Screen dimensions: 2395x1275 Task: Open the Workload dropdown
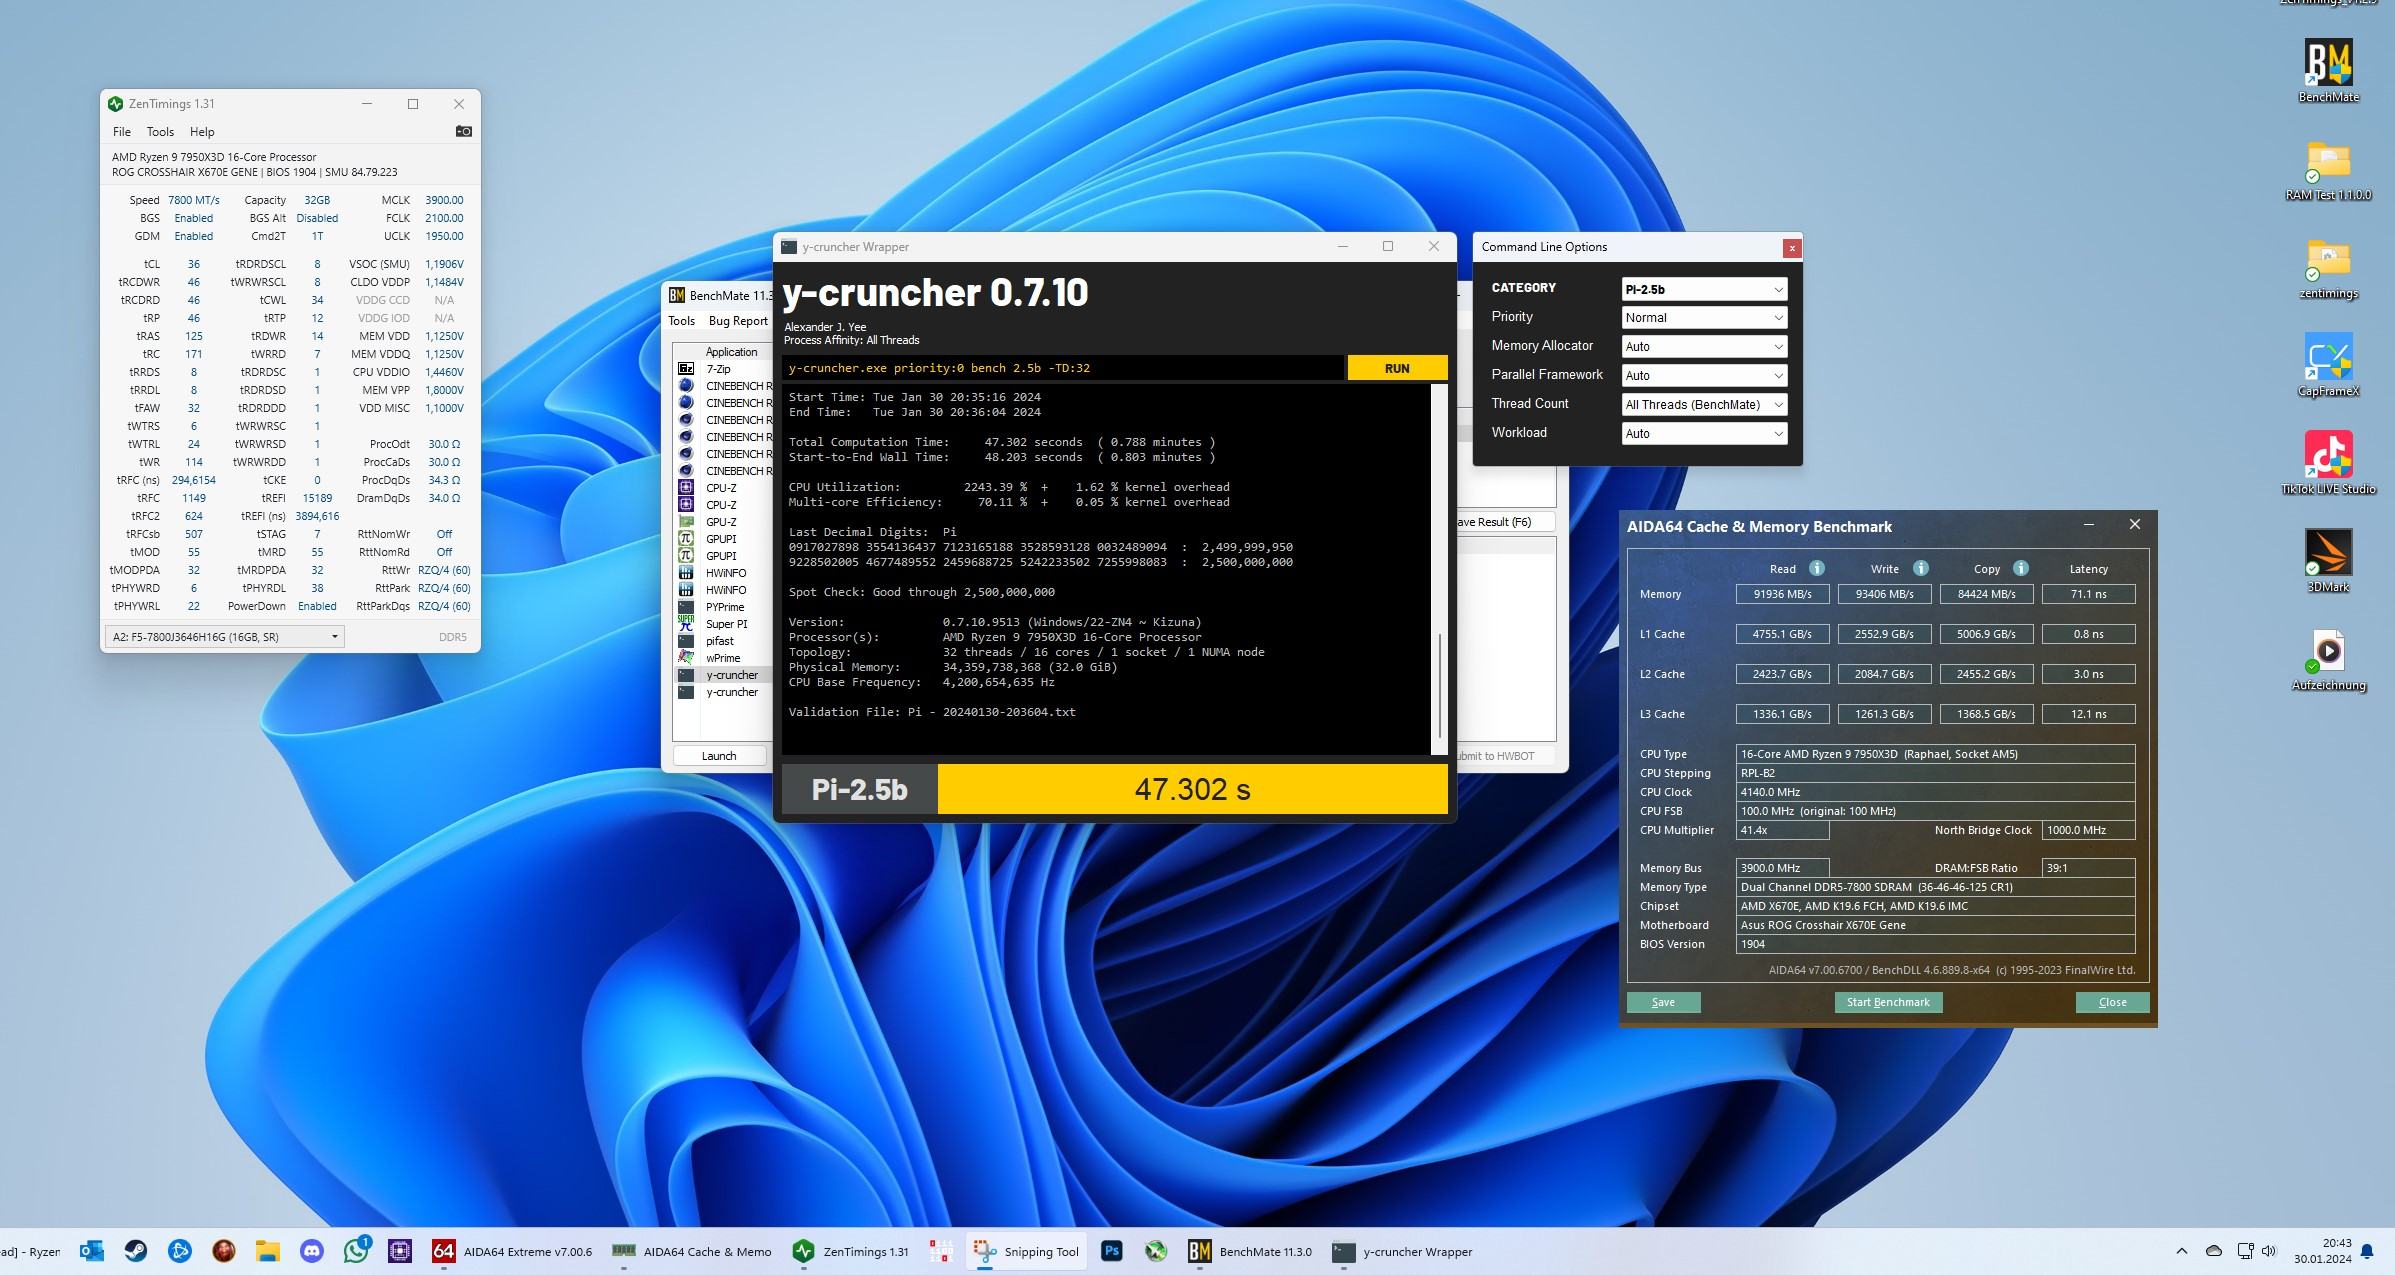tap(1703, 434)
